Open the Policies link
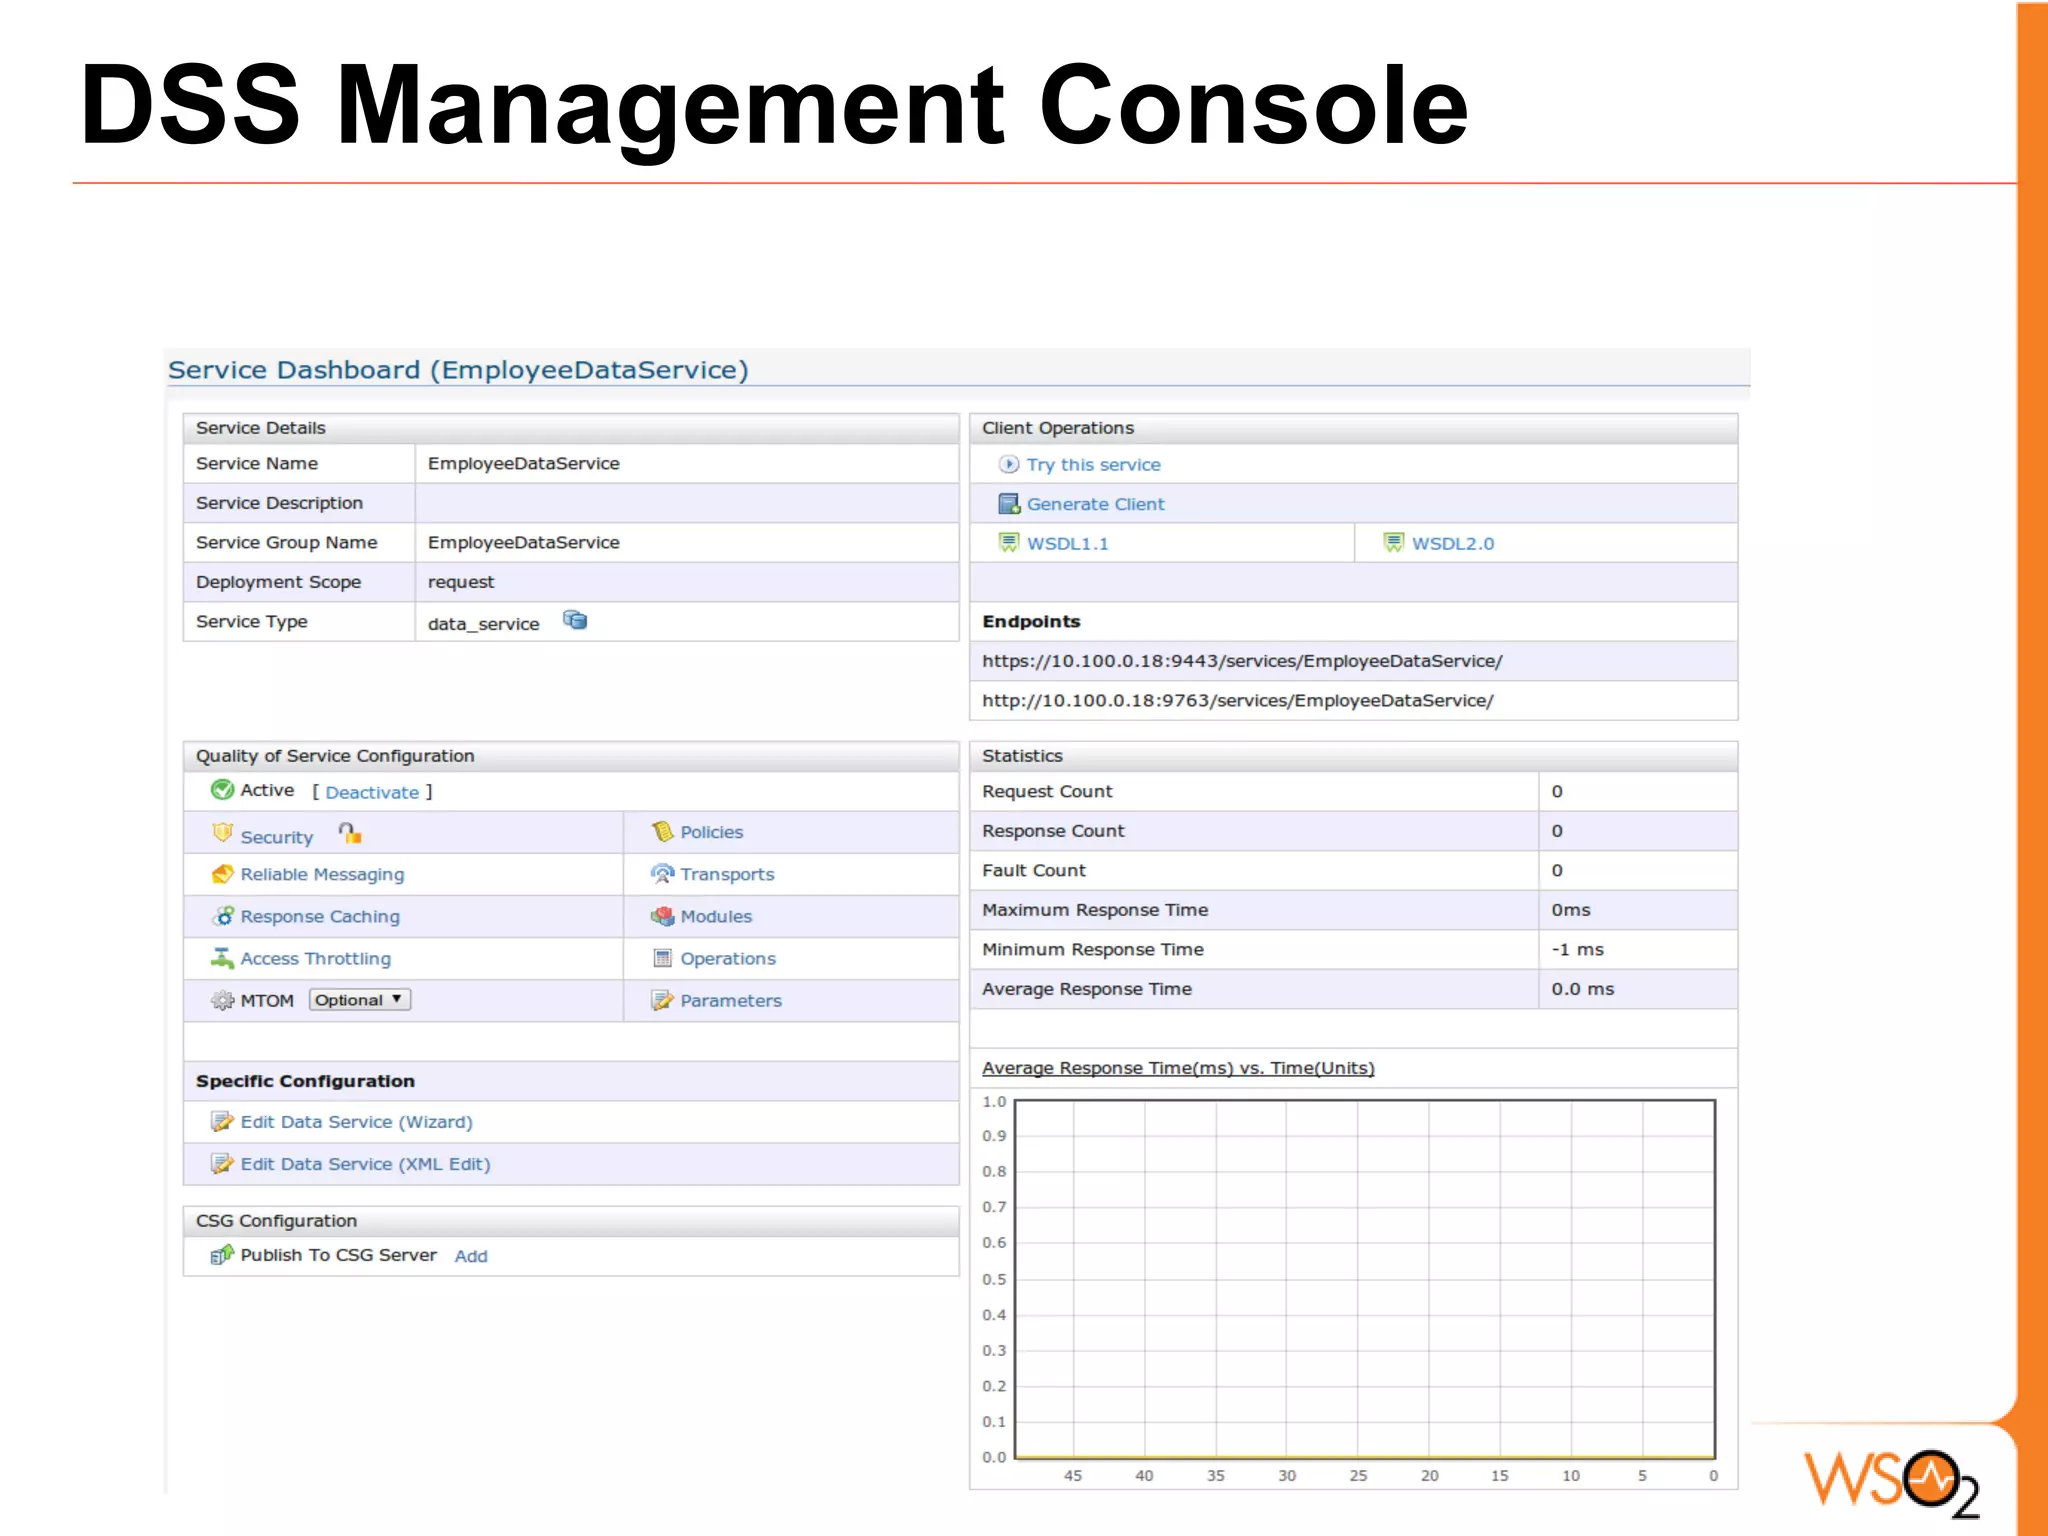This screenshot has width=2048, height=1536. (x=711, y=832)
